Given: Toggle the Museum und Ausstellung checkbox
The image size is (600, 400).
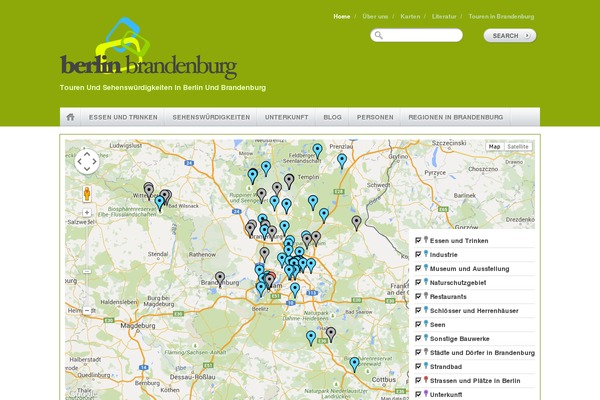Looking at the screenshot, I should point(418,268).
